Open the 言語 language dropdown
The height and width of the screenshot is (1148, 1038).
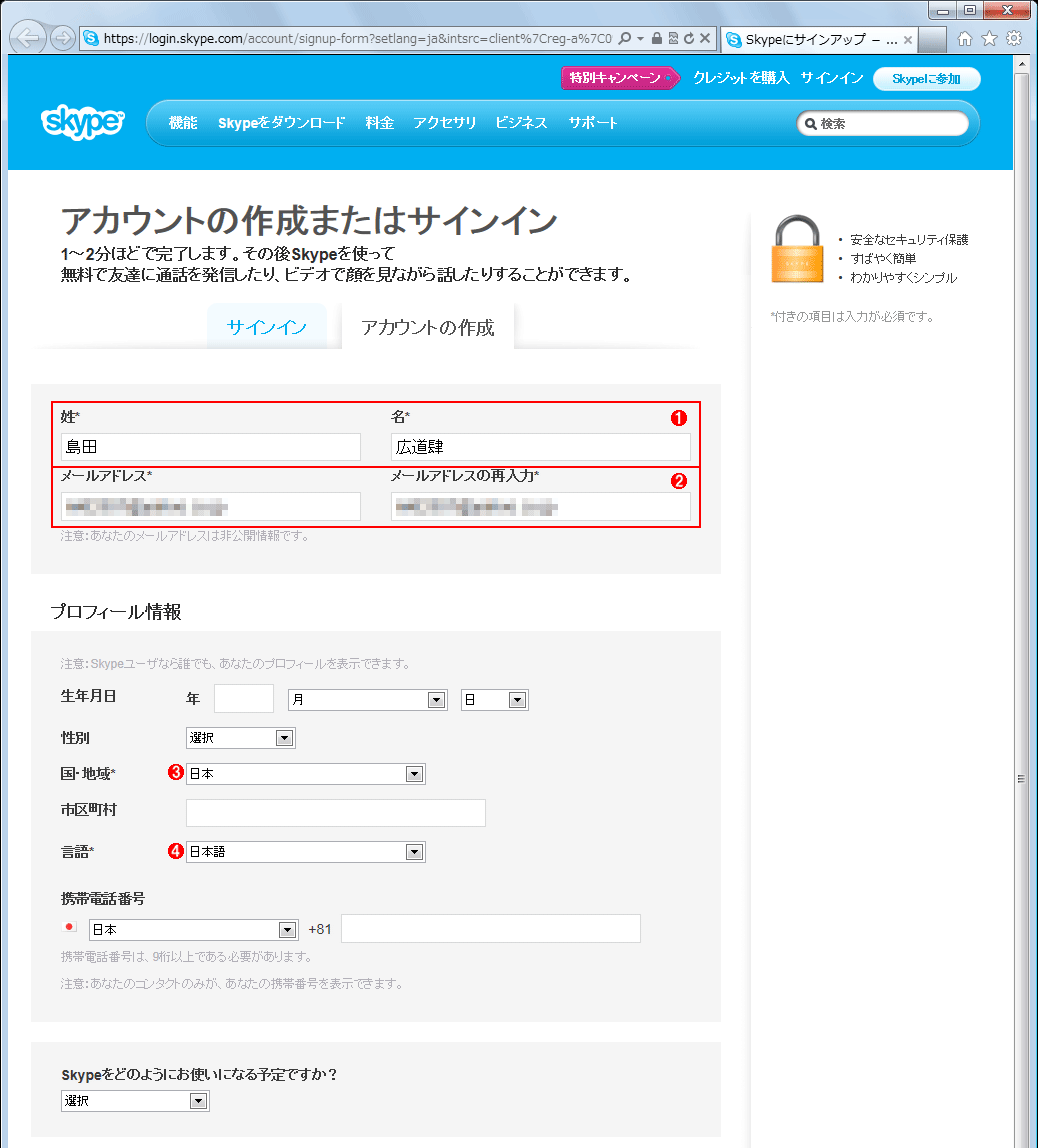pyautogui.click(x=306, y=851)
